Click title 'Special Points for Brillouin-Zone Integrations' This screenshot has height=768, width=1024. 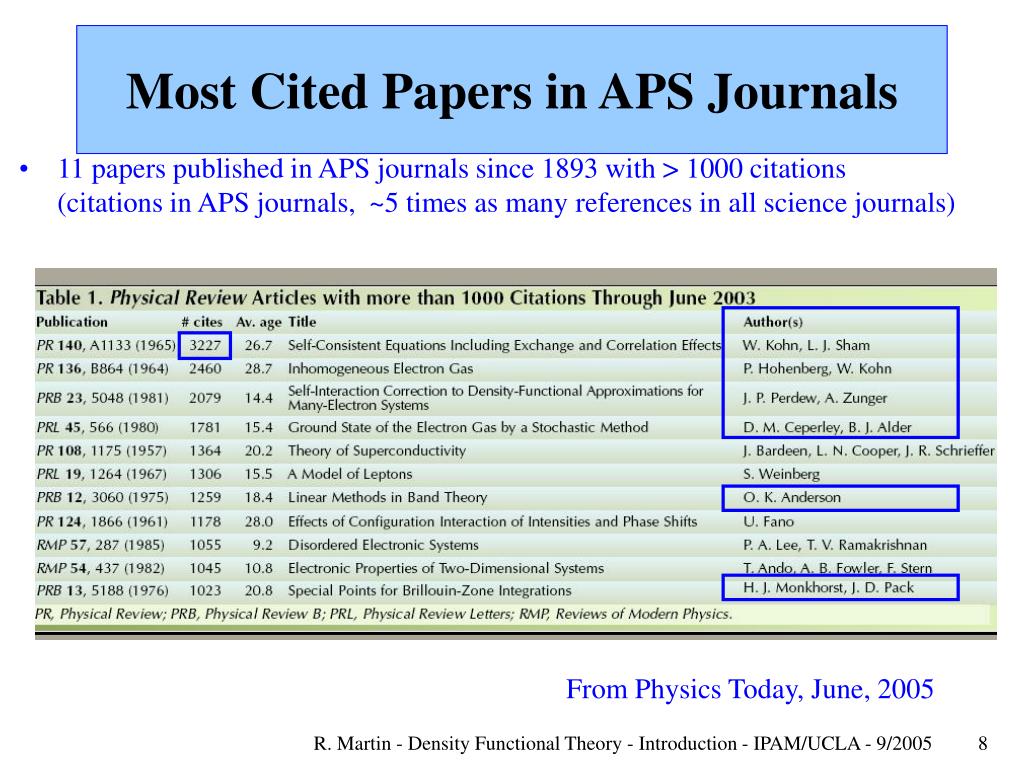pyautogui.click(x=430, y=590)
